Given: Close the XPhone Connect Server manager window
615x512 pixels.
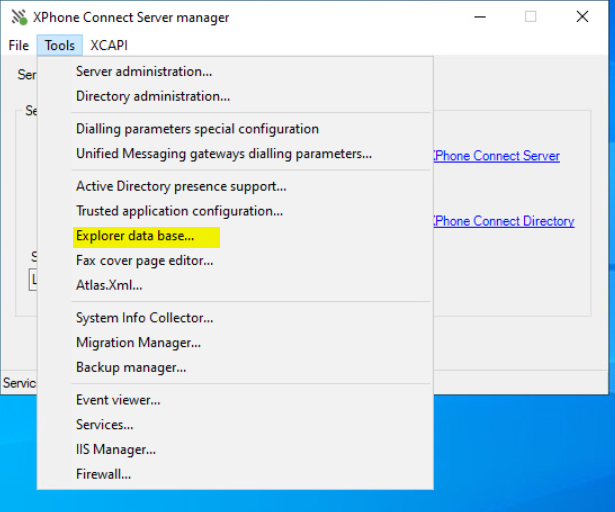Looking at the screenshot, I should point(582,17).
